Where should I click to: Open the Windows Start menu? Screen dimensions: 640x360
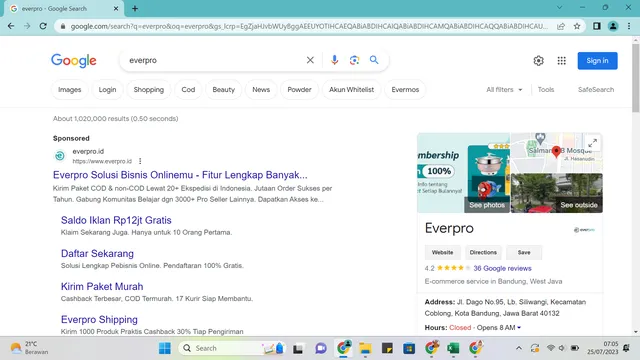(x=165, y=348)
